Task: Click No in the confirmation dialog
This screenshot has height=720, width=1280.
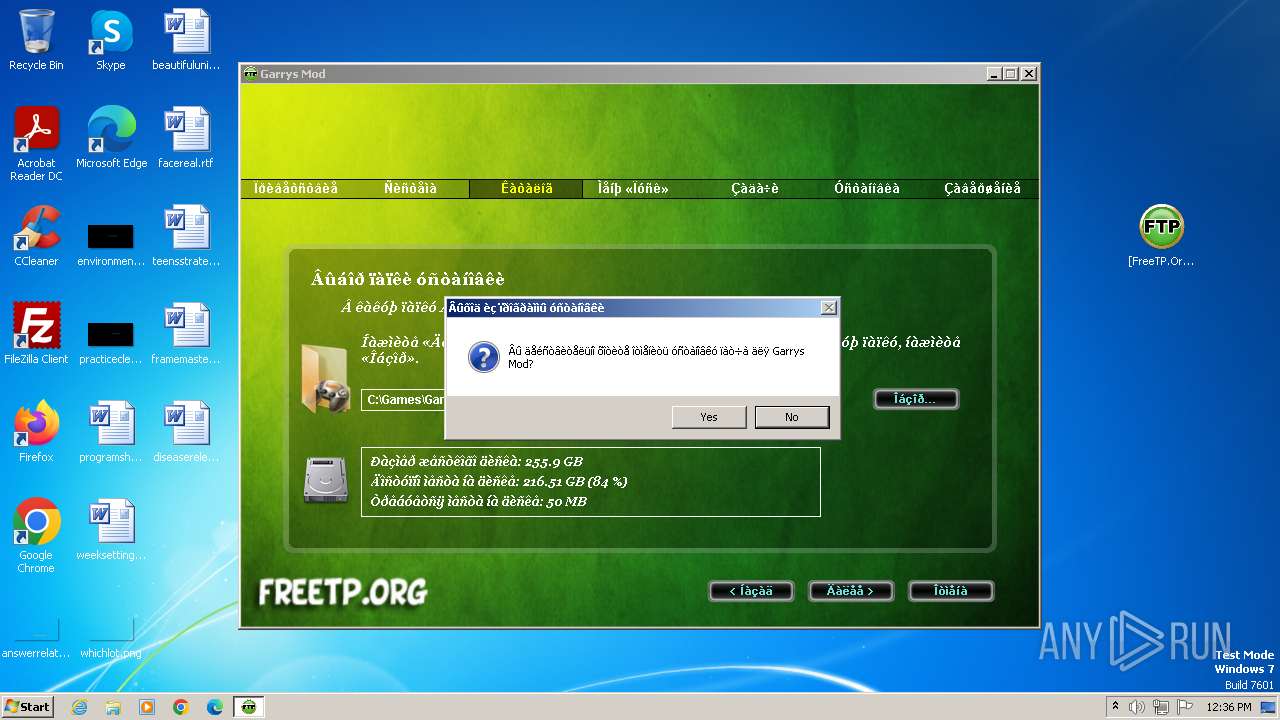Action: 791,417
